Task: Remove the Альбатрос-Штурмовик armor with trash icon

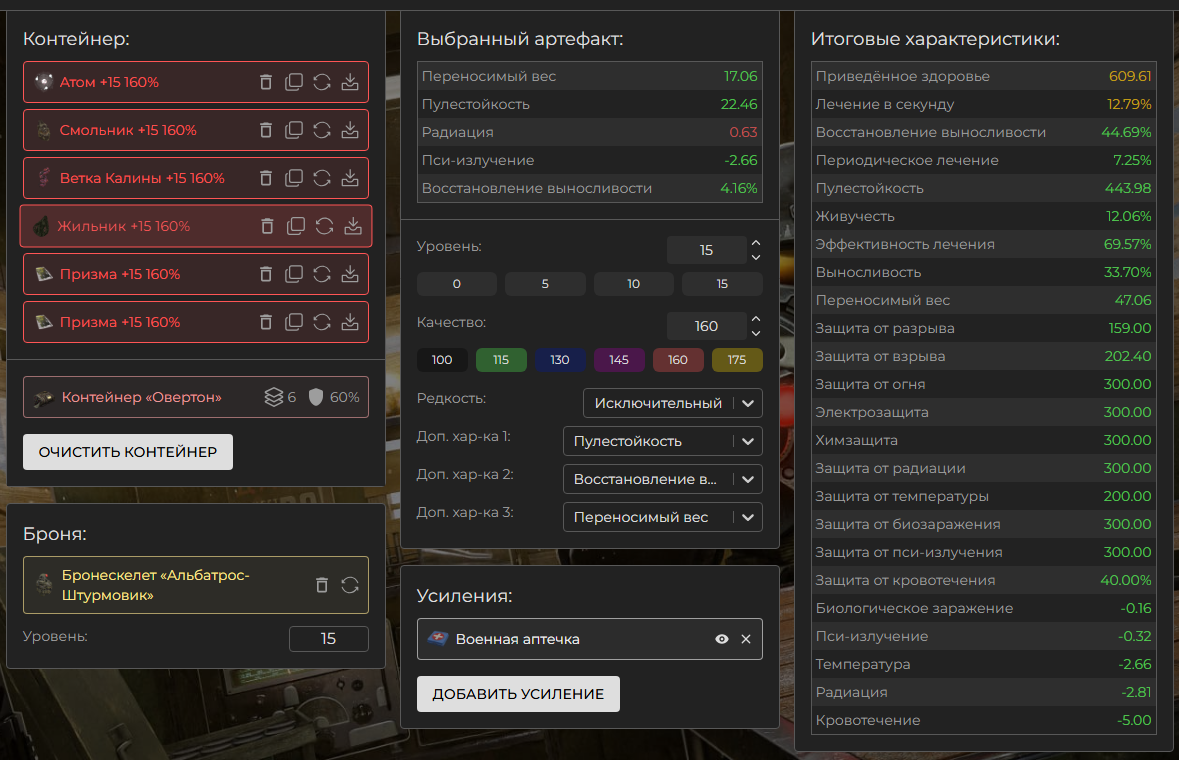Action: coord(322,584)
